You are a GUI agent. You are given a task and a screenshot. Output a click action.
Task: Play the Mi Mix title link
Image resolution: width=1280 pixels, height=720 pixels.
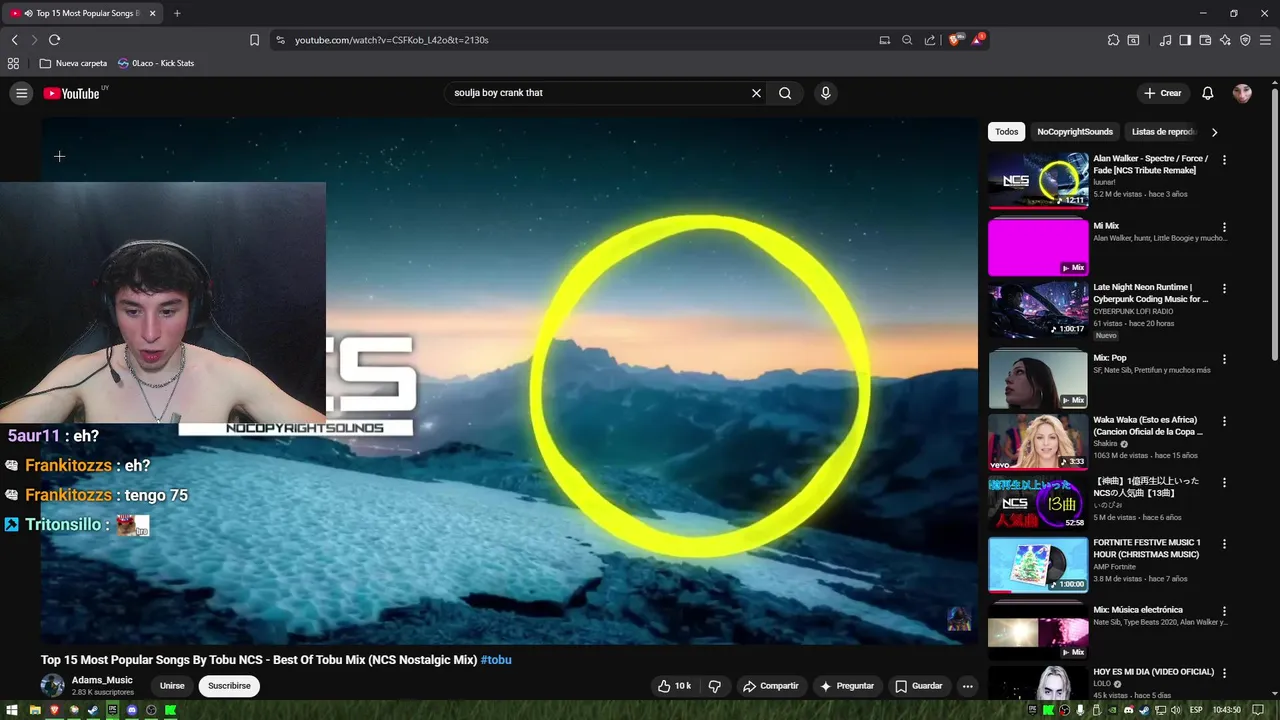coord(1106,226)
